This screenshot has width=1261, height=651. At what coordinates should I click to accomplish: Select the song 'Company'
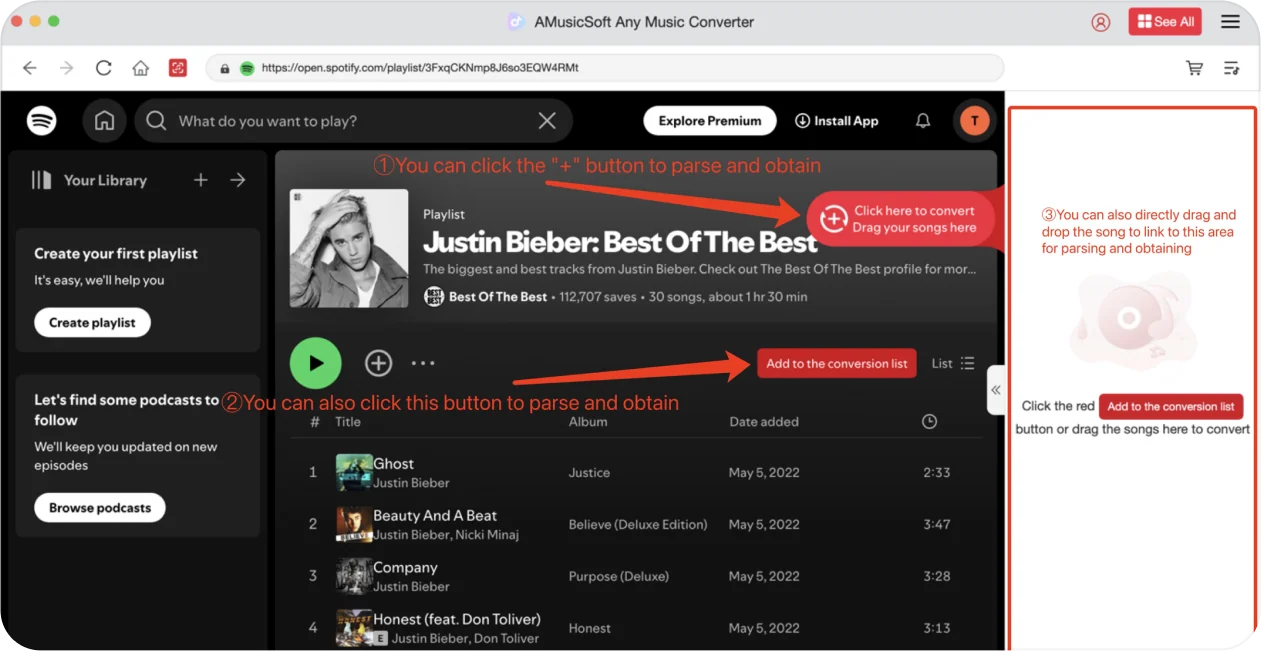pyautogui.click(x=405, y=568)
